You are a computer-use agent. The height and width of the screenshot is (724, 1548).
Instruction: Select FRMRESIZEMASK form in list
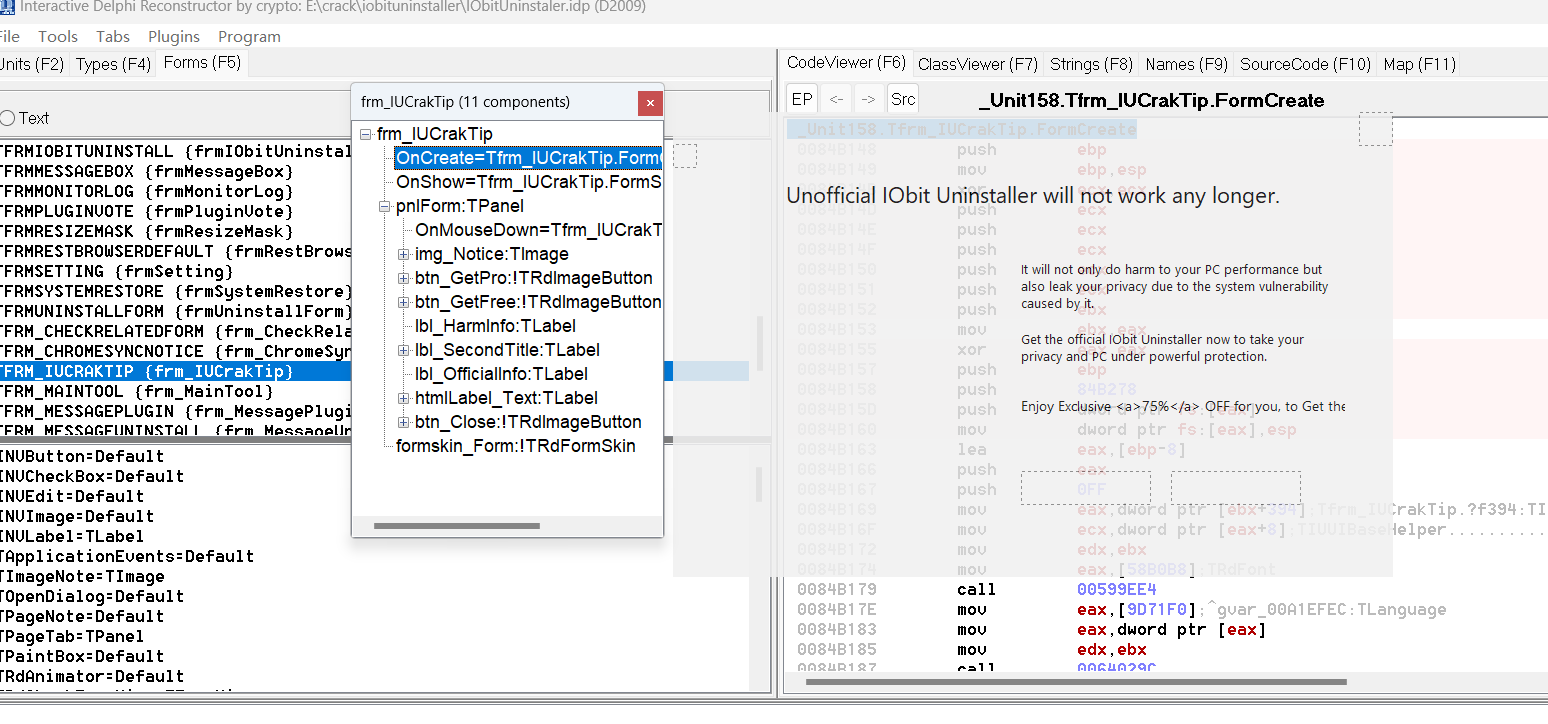[x=176, y=231]
